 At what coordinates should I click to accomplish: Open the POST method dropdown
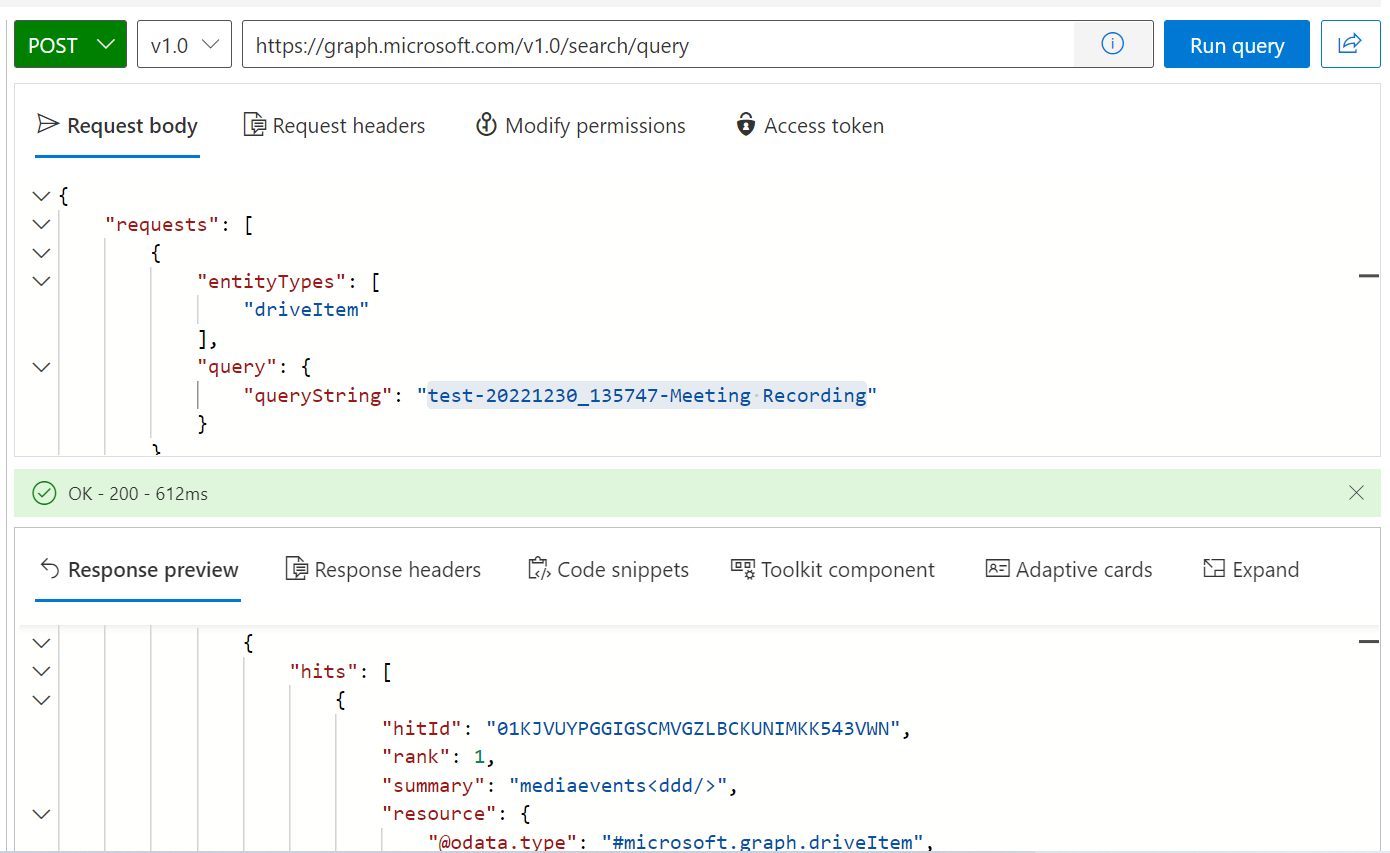coord(70,45)
